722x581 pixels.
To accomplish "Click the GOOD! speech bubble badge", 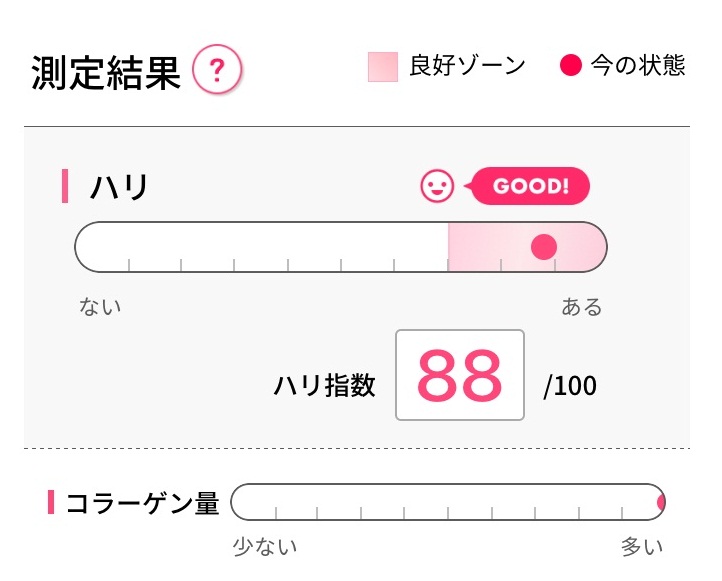I will pos(530,186).
